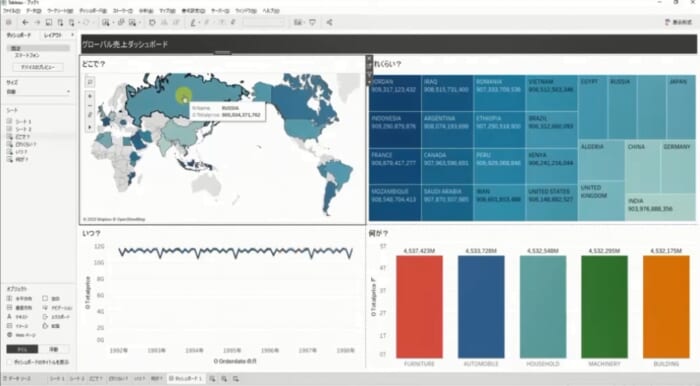The width and height of the screenshot is (700, 386).
Task: Open the highlight dropdown arrow in toolbar
Action: 199,22
